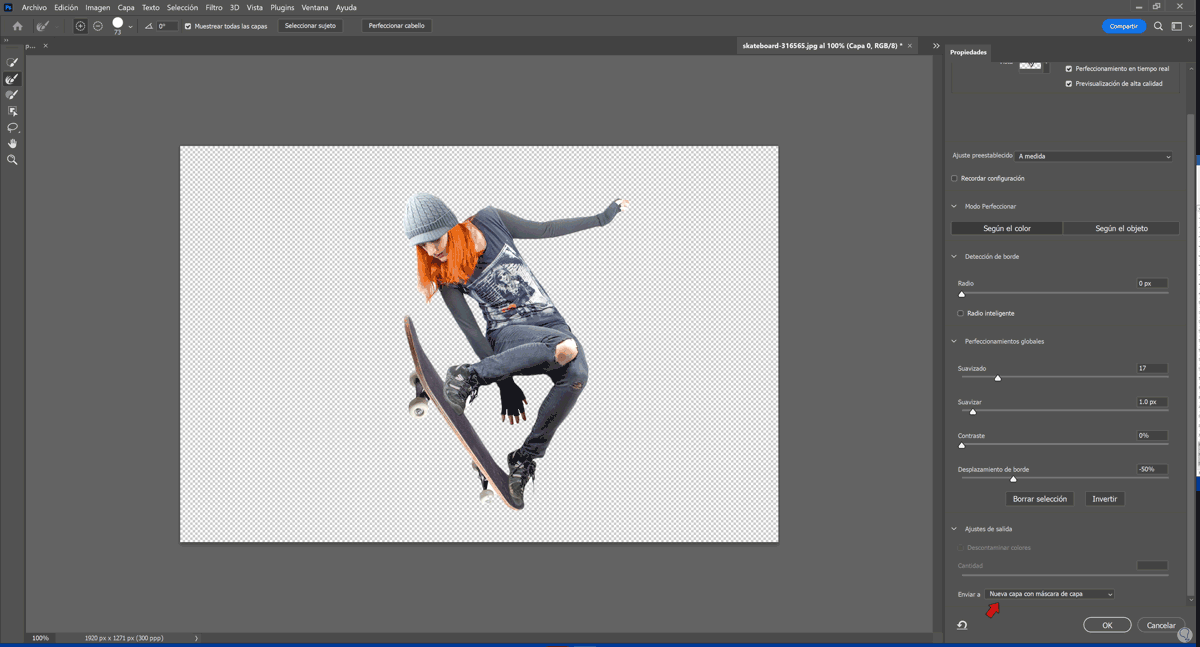The image size is (1200, 647).
Task: Uncheck Mostrar todas las capas
Action: click(x=188, y=26)
